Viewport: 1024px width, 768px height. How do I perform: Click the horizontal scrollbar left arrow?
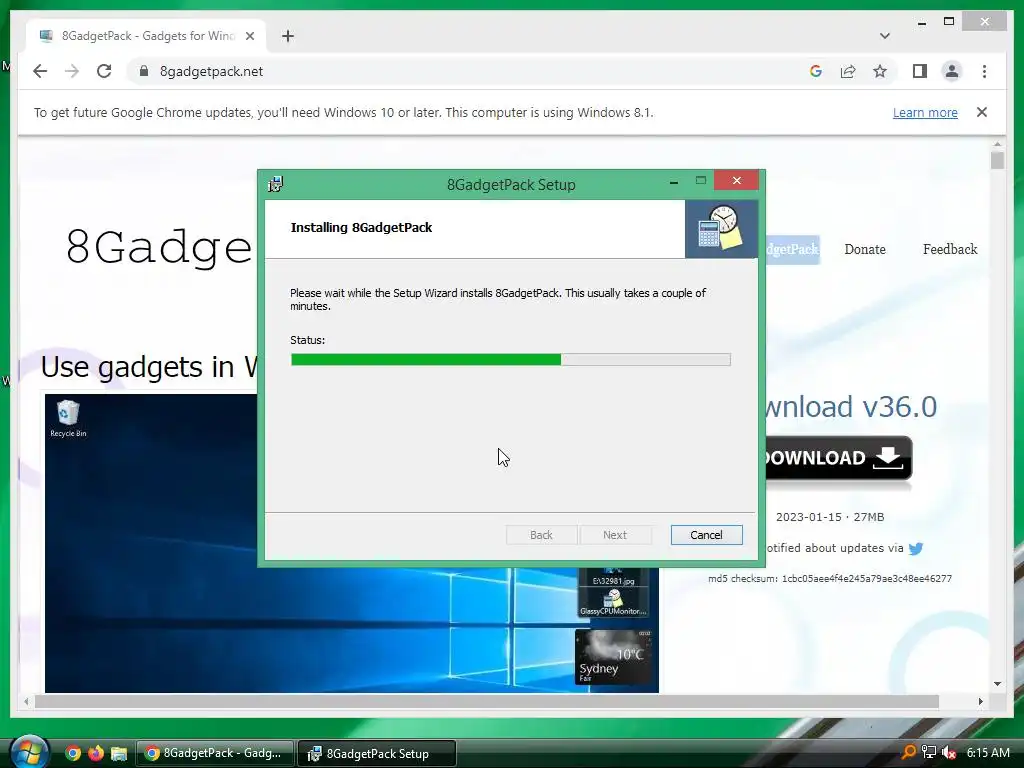coord(26,701)
